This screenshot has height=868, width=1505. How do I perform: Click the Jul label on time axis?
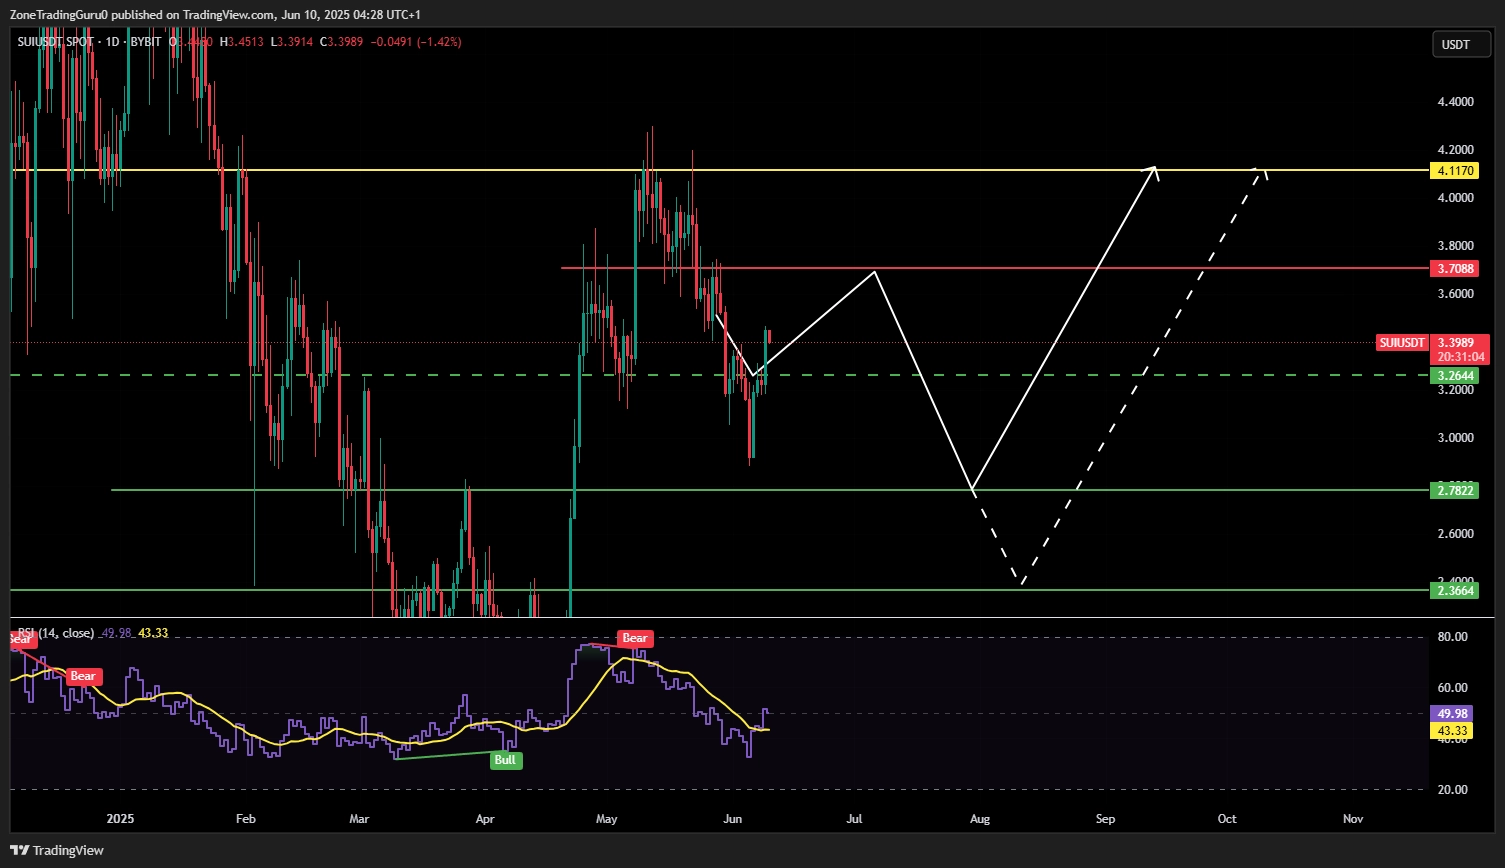coord(854,819)
